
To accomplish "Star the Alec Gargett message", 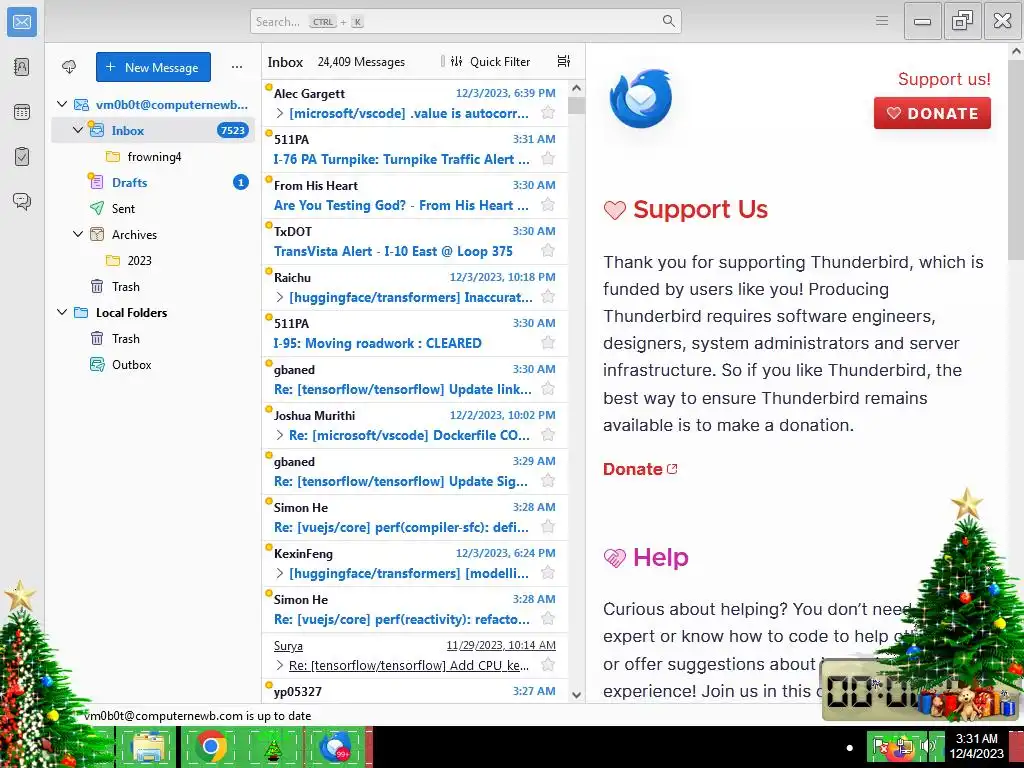I will pyautogui.click(x=548, y=113).
